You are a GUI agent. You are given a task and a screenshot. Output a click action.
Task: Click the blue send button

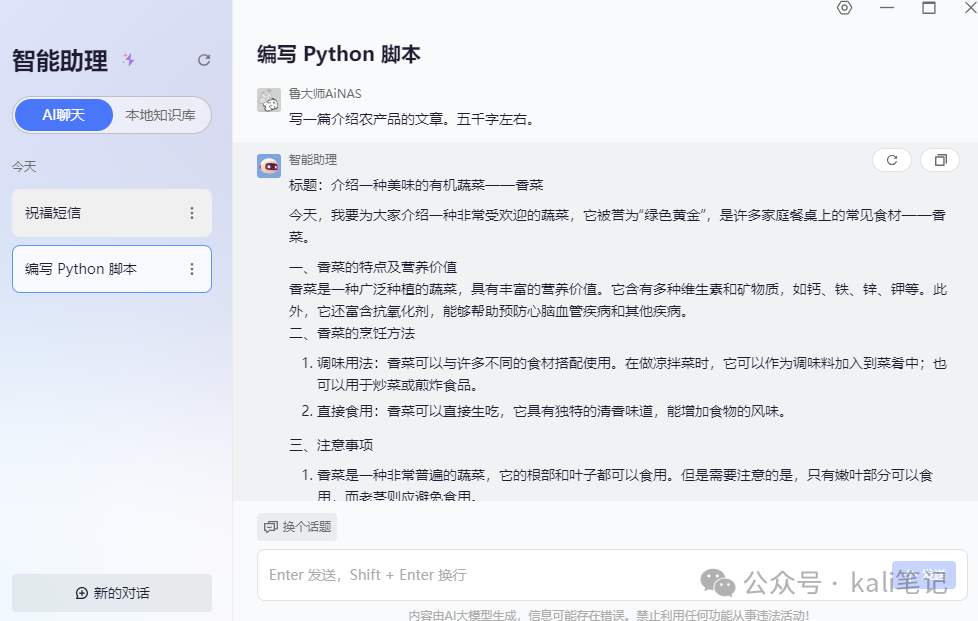pos(924,575)
